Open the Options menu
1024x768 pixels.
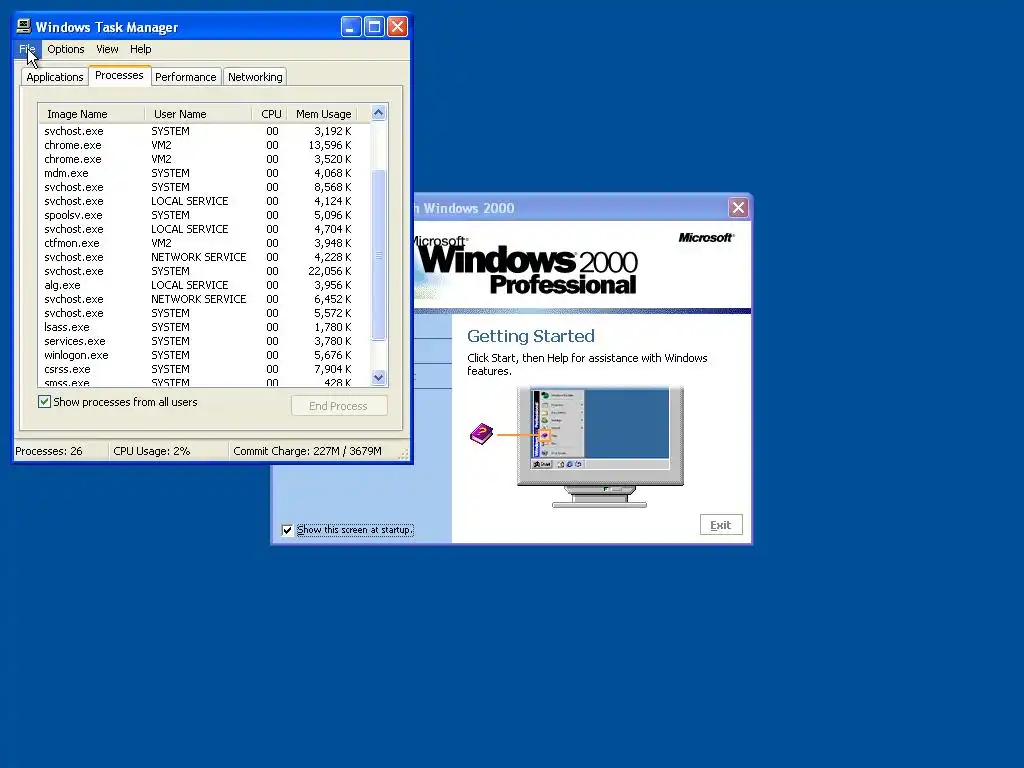pos(65,49)
